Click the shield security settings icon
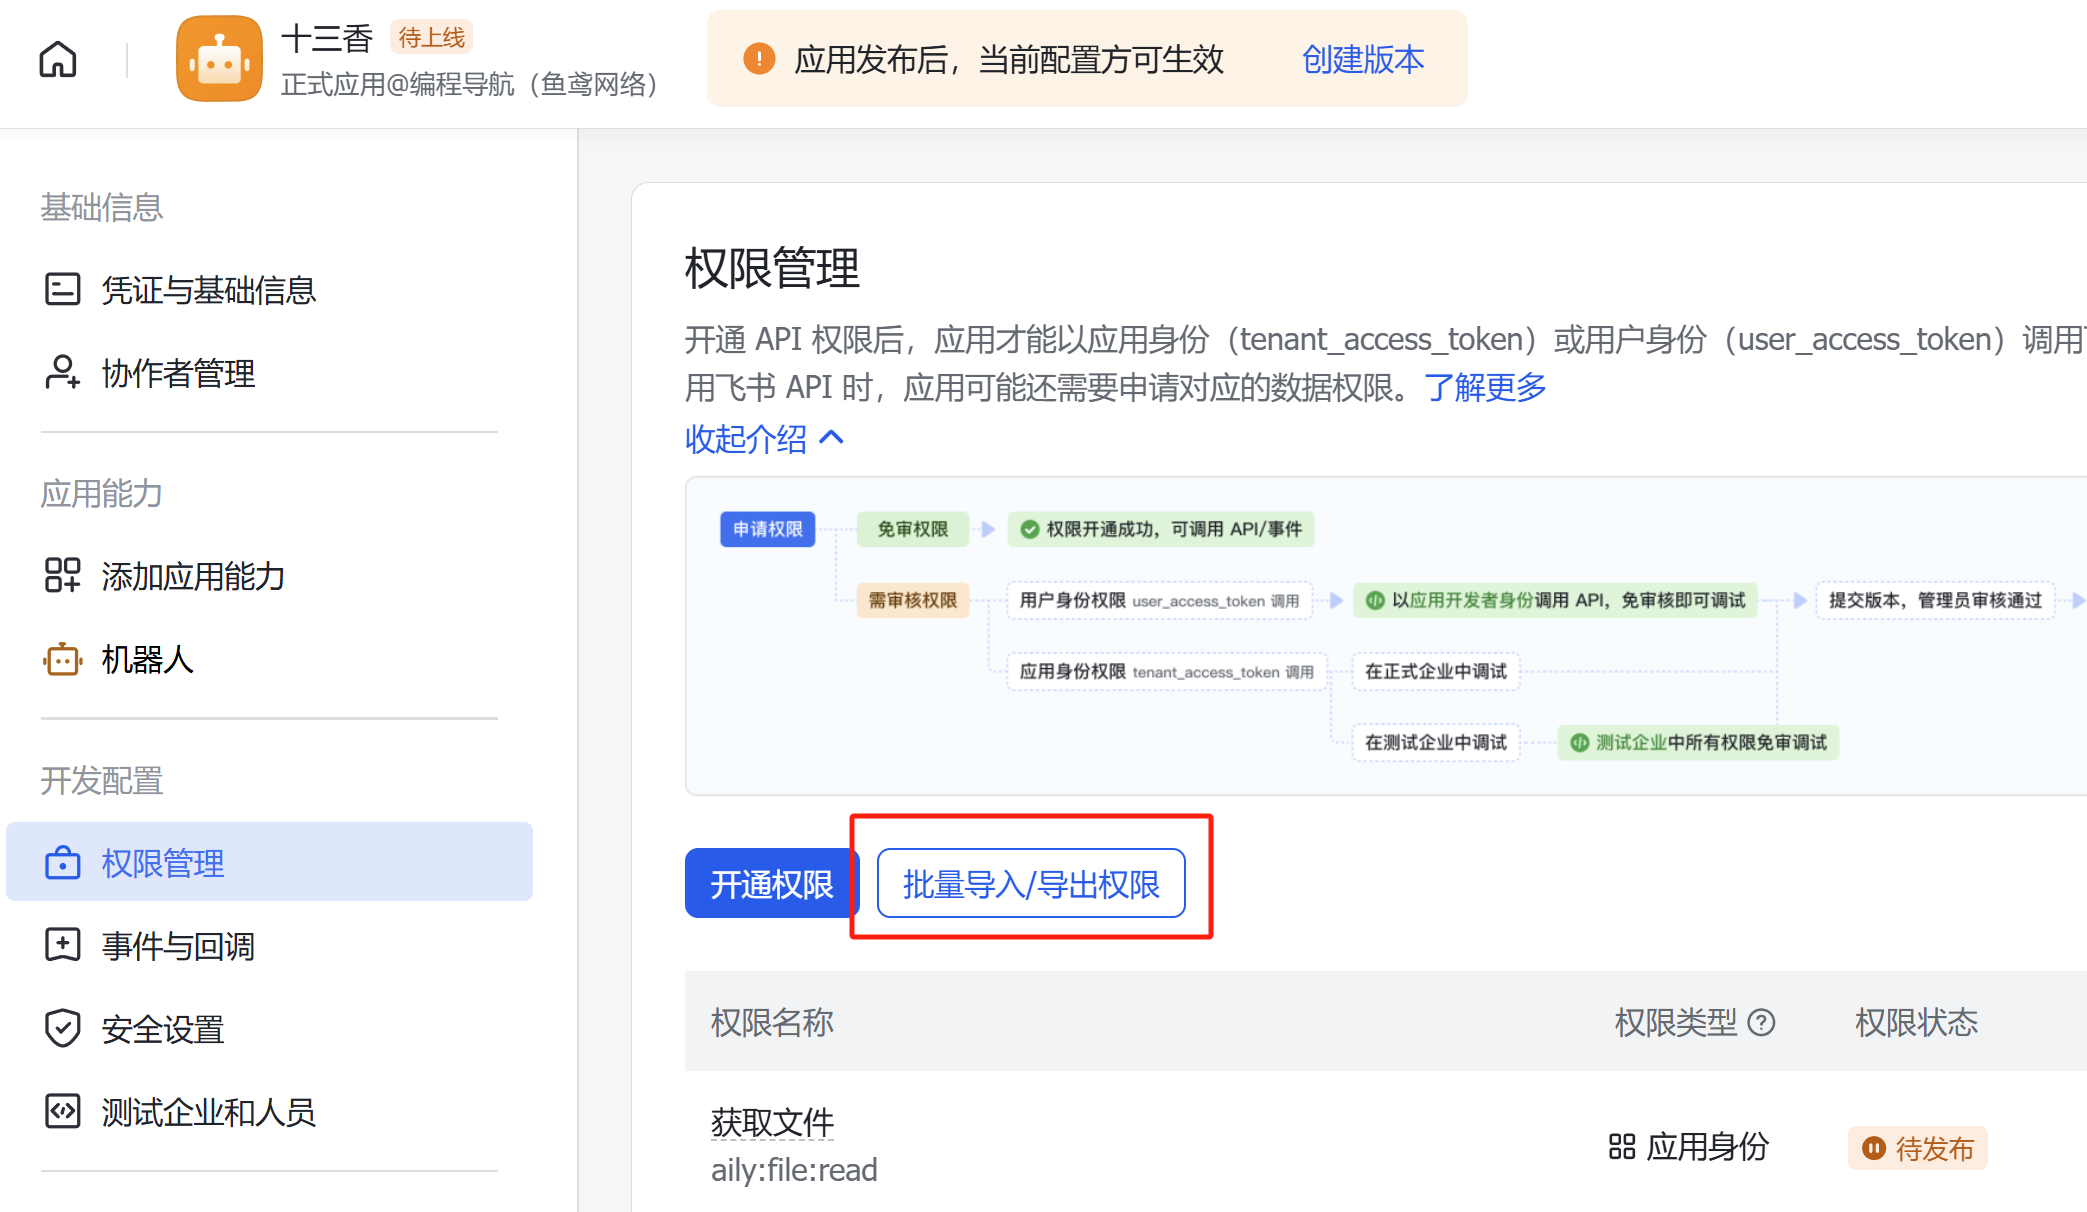This screenshot has height=1212, width=2087. 62,1029
